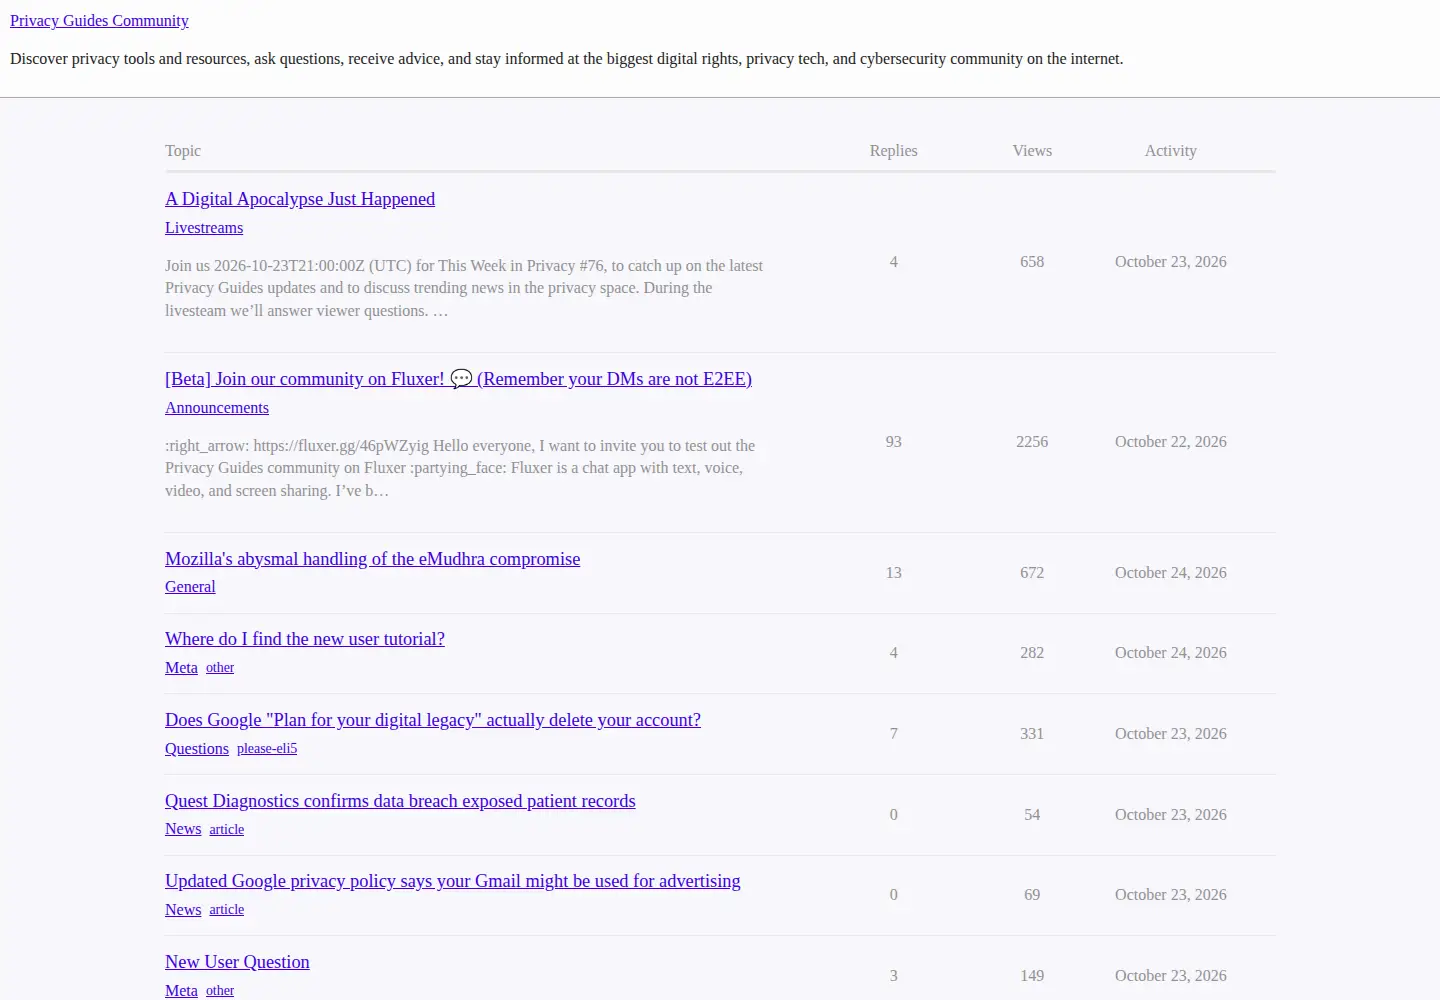Go to the Questions category
Screen dimensions: 1440x1000
pyautogui.click(x=197, y=749)
